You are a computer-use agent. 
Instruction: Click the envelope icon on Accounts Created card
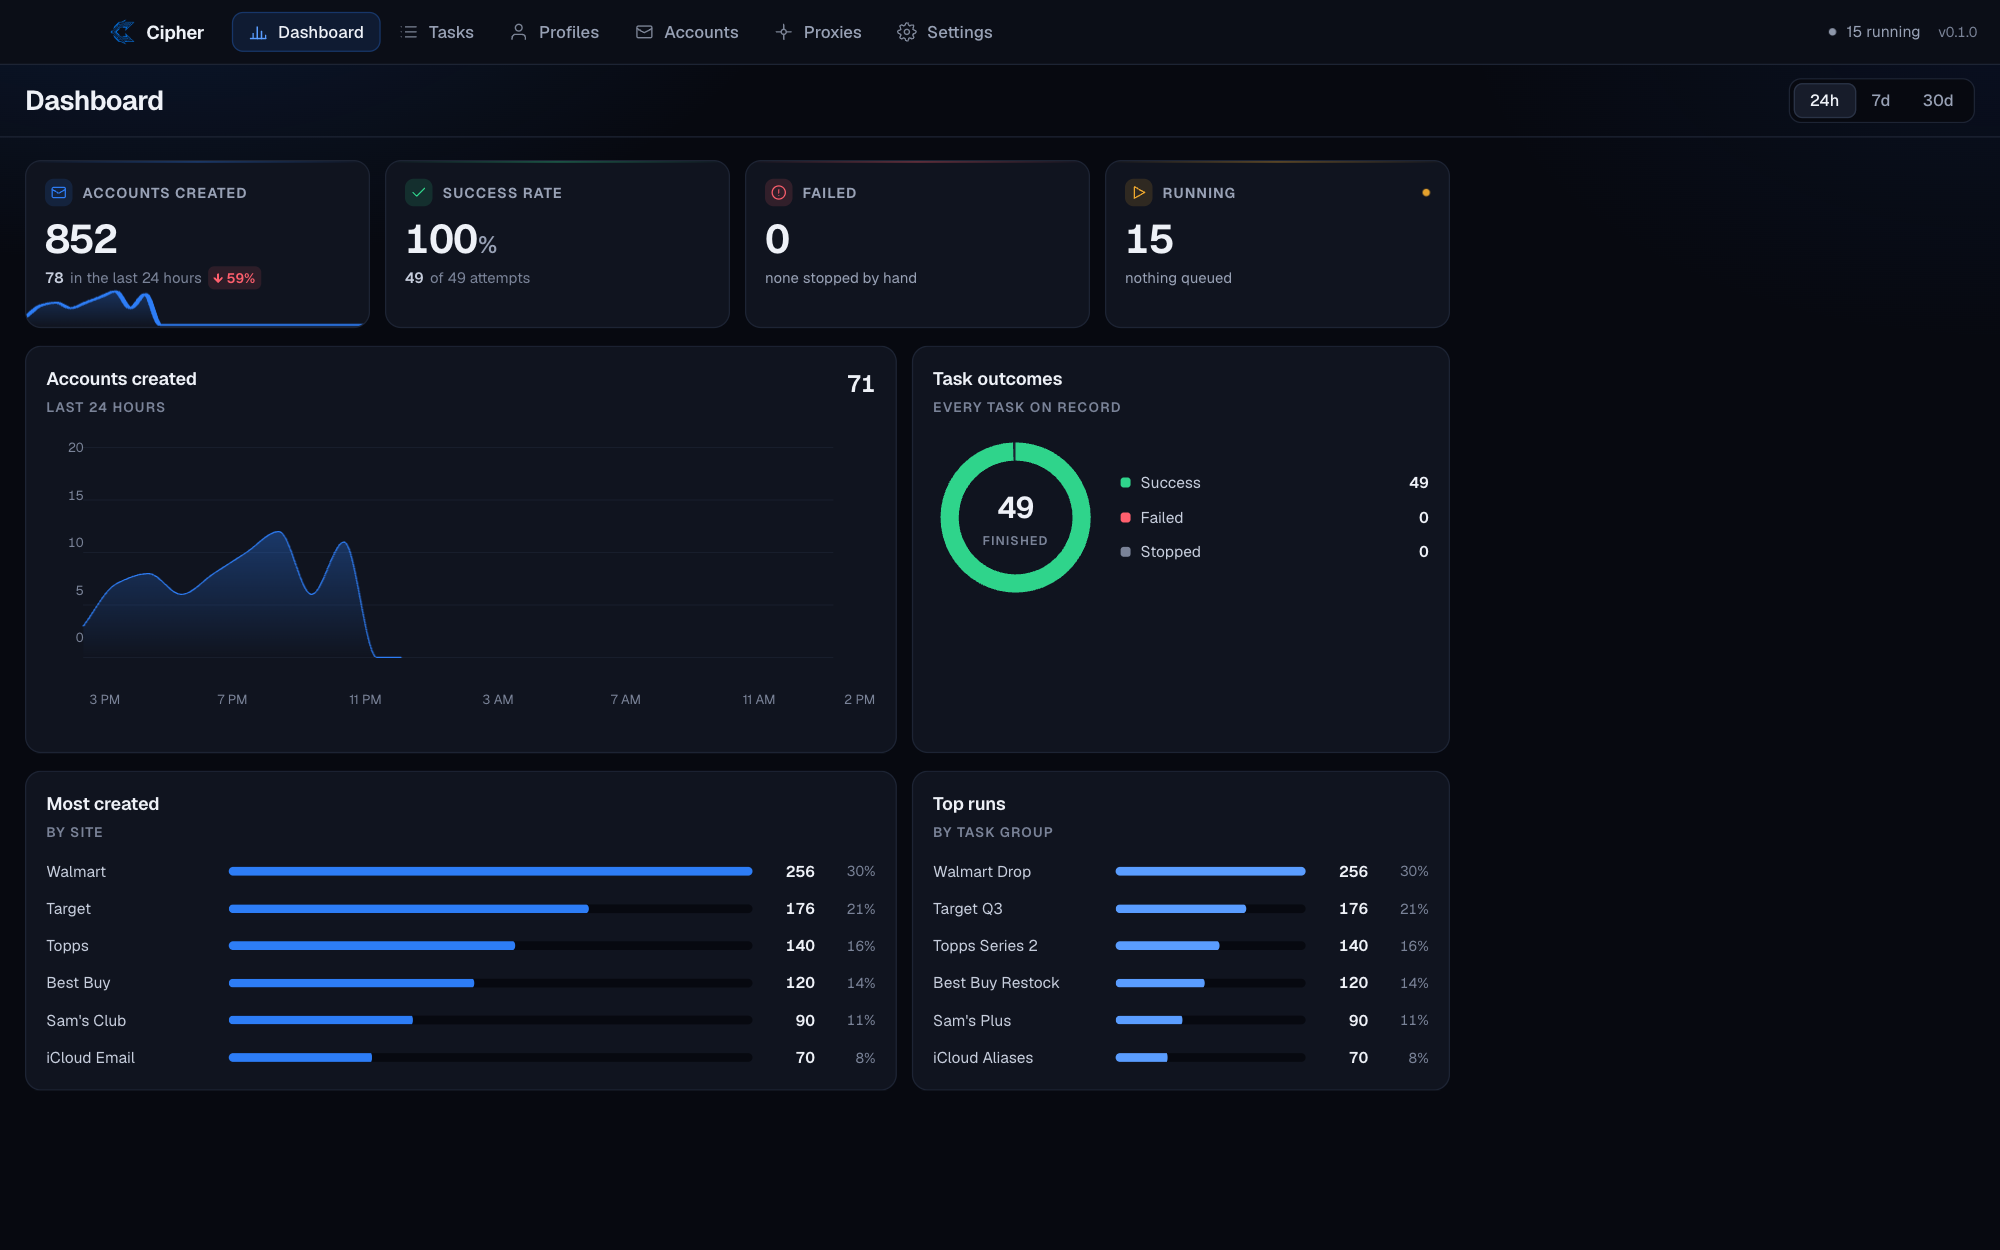point(59,192)
